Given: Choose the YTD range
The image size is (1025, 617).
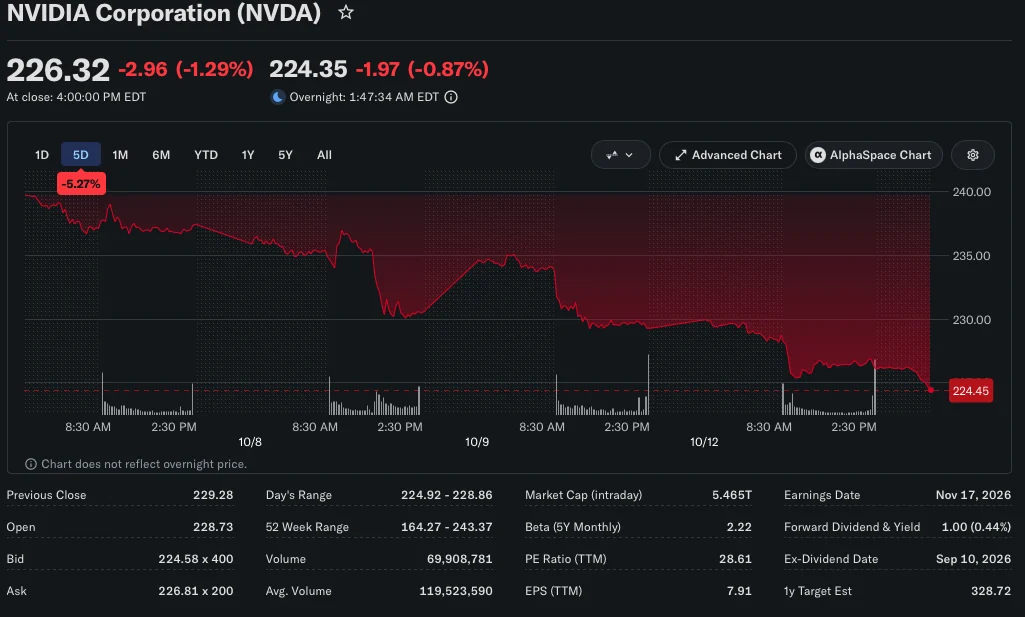Looking at the screenshot, I should pyautogui.click(x=206, y=155).
